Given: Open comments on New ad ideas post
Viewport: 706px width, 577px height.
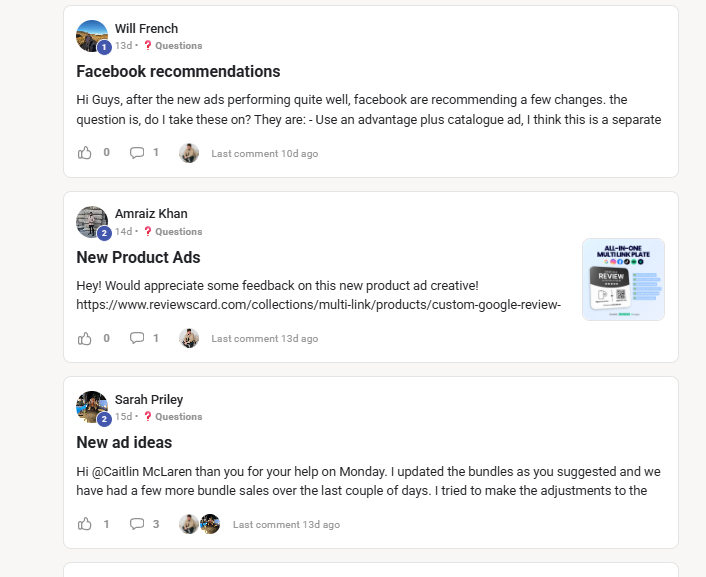Looking at the screenshot, I should coord(137,523).
